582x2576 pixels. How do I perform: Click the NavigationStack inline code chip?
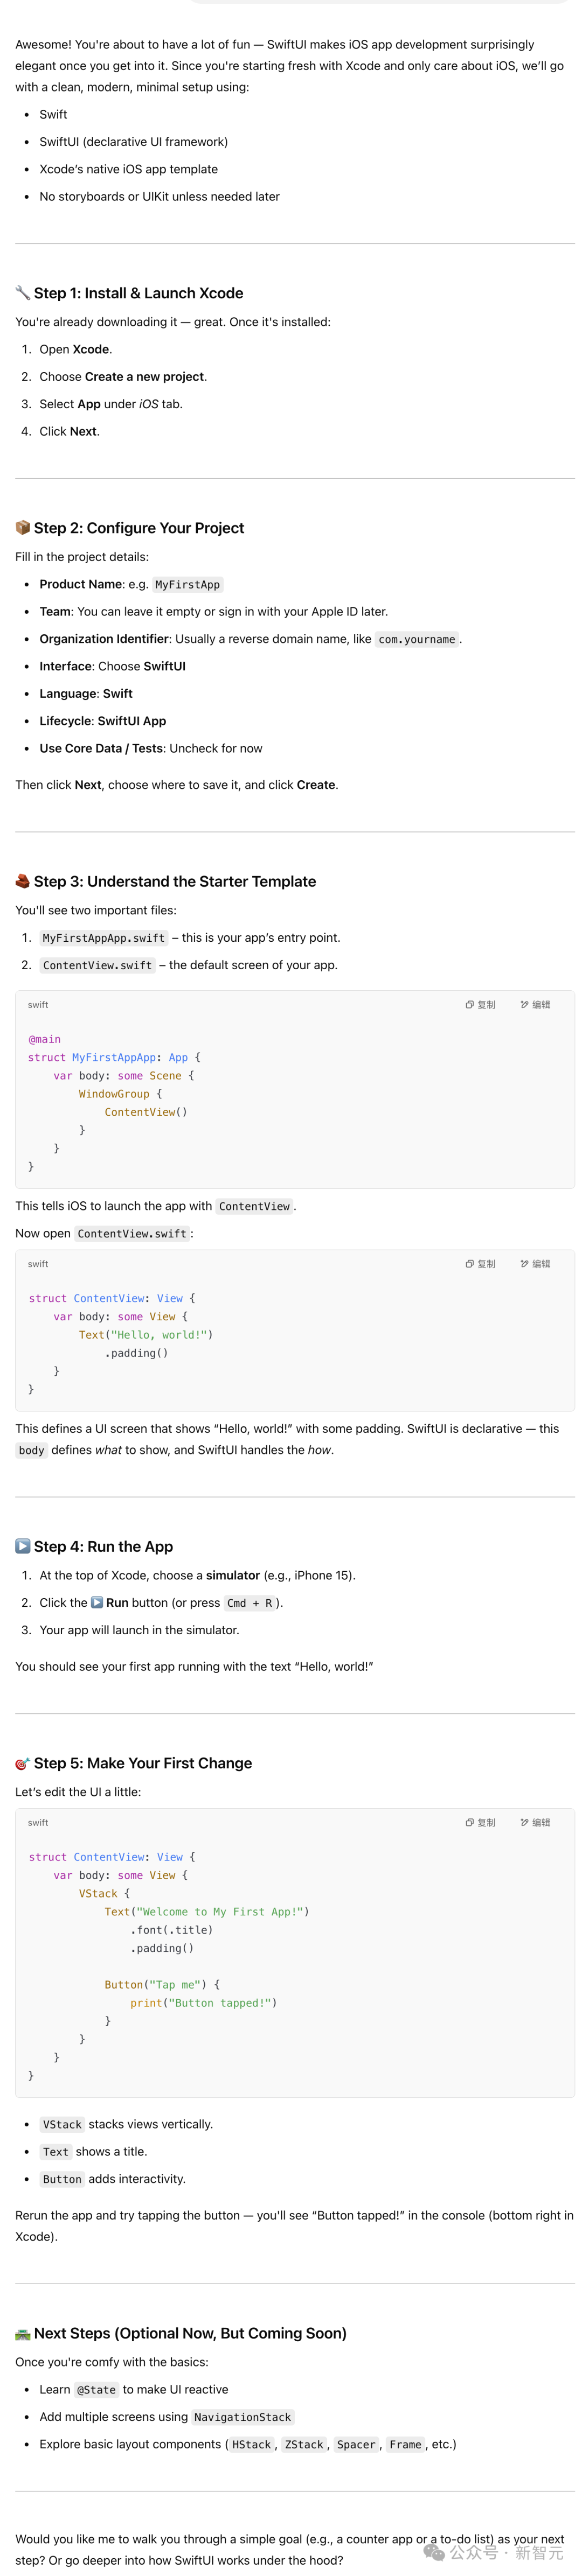click(x=242, y=2417)
